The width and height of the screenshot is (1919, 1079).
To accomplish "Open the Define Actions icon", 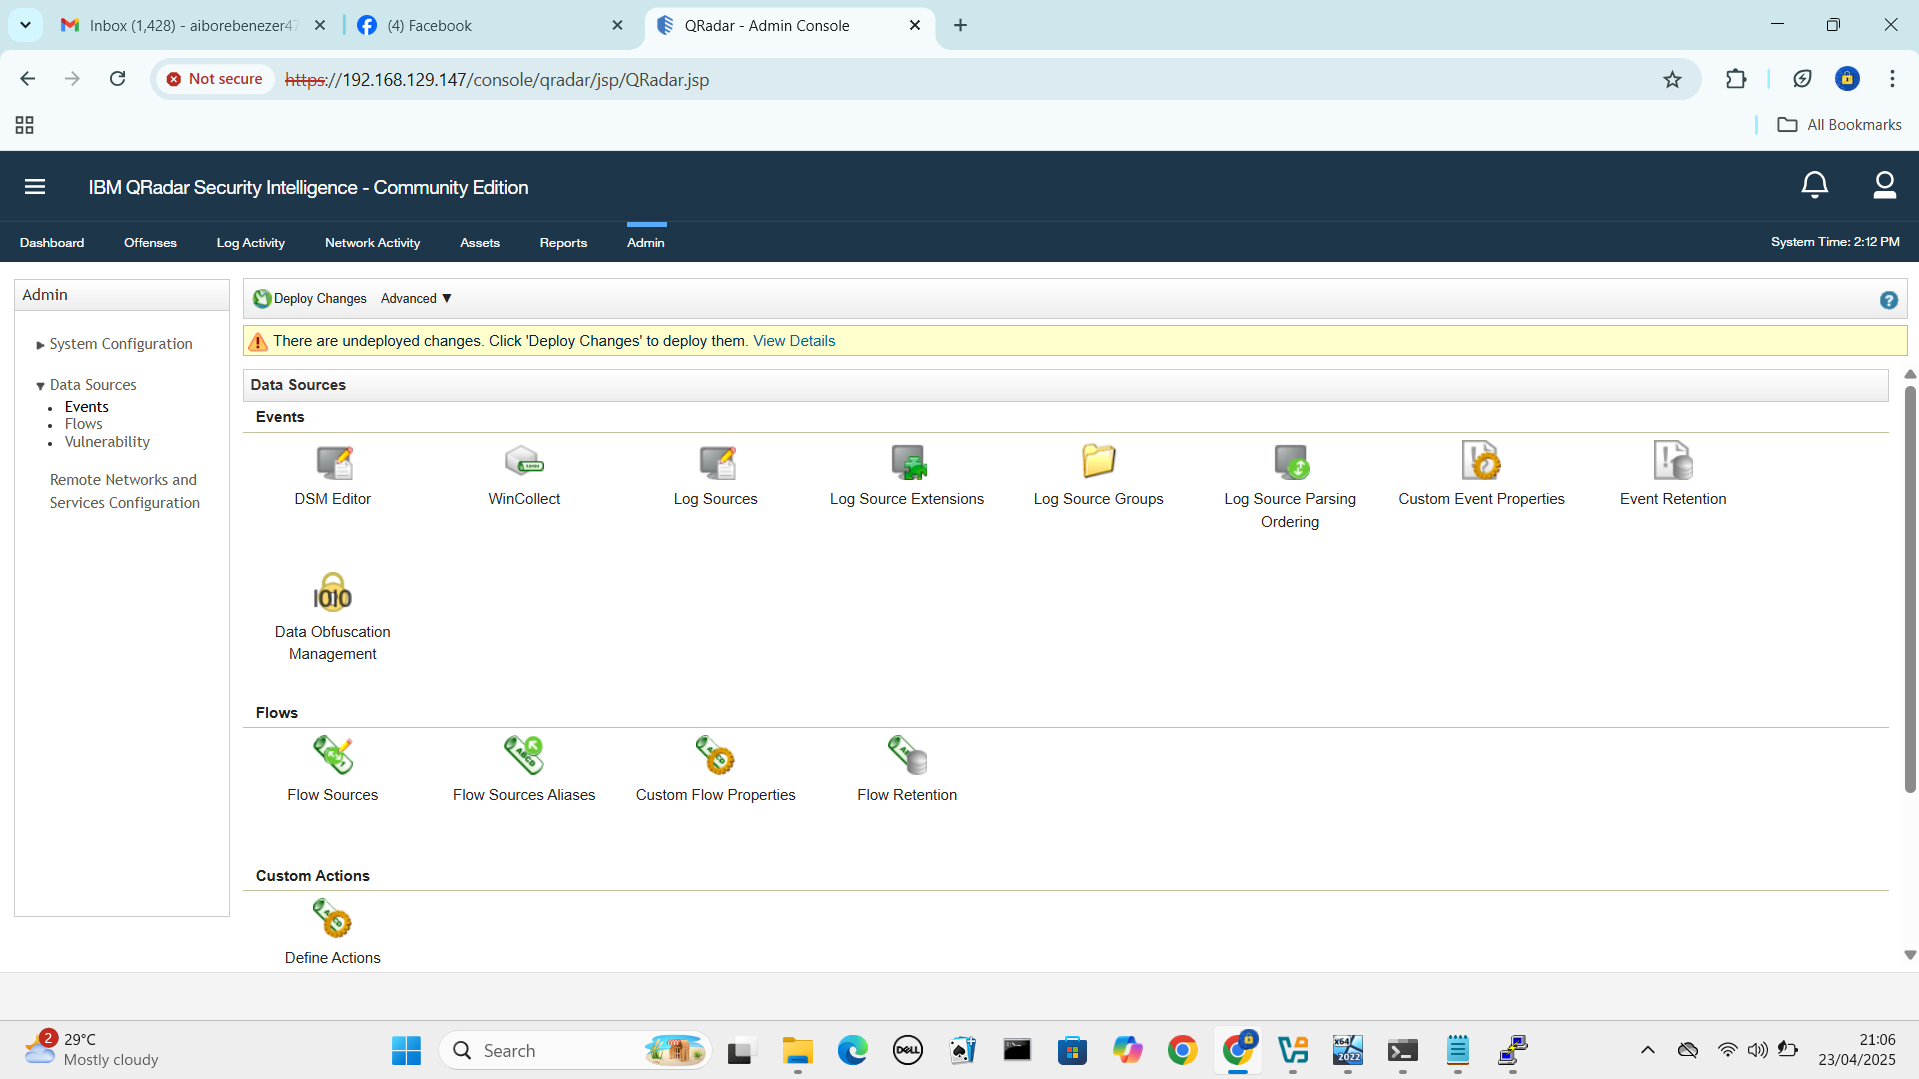I will (333, 919).
